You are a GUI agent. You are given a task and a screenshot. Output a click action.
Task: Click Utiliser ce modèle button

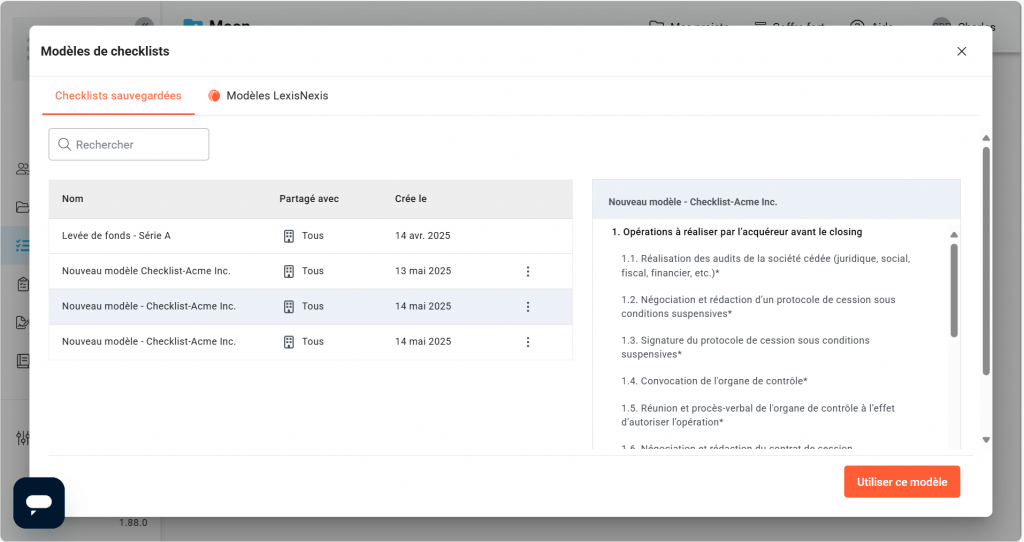[x=901, y=482]
